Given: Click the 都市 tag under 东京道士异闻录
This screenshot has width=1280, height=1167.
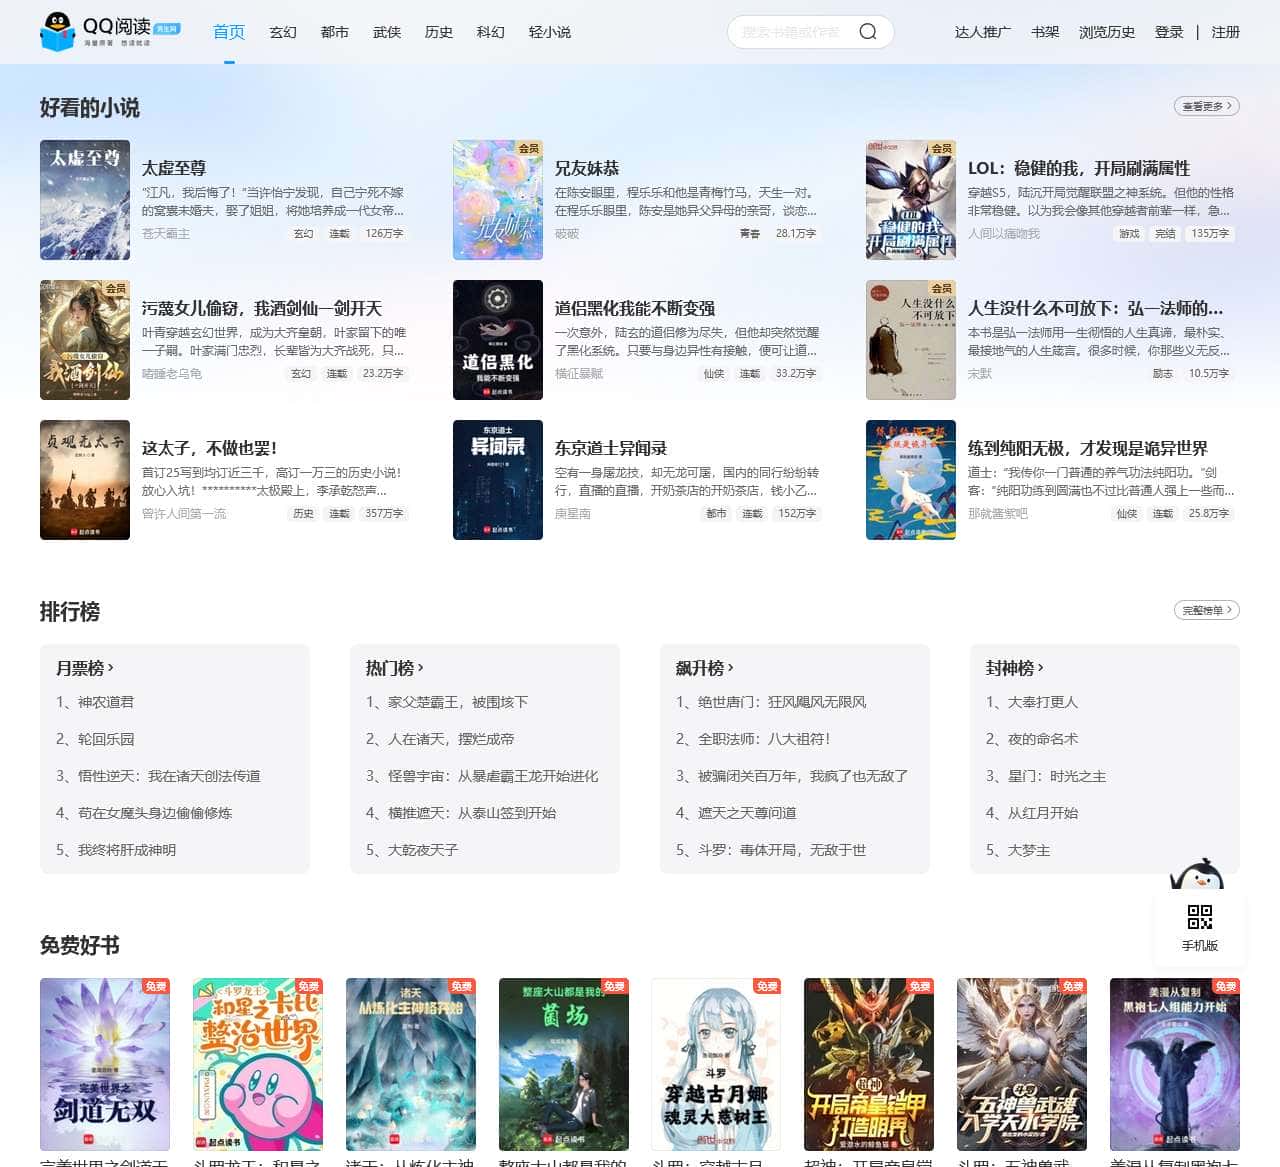Looking at the screenshot, I should (716, 513).
